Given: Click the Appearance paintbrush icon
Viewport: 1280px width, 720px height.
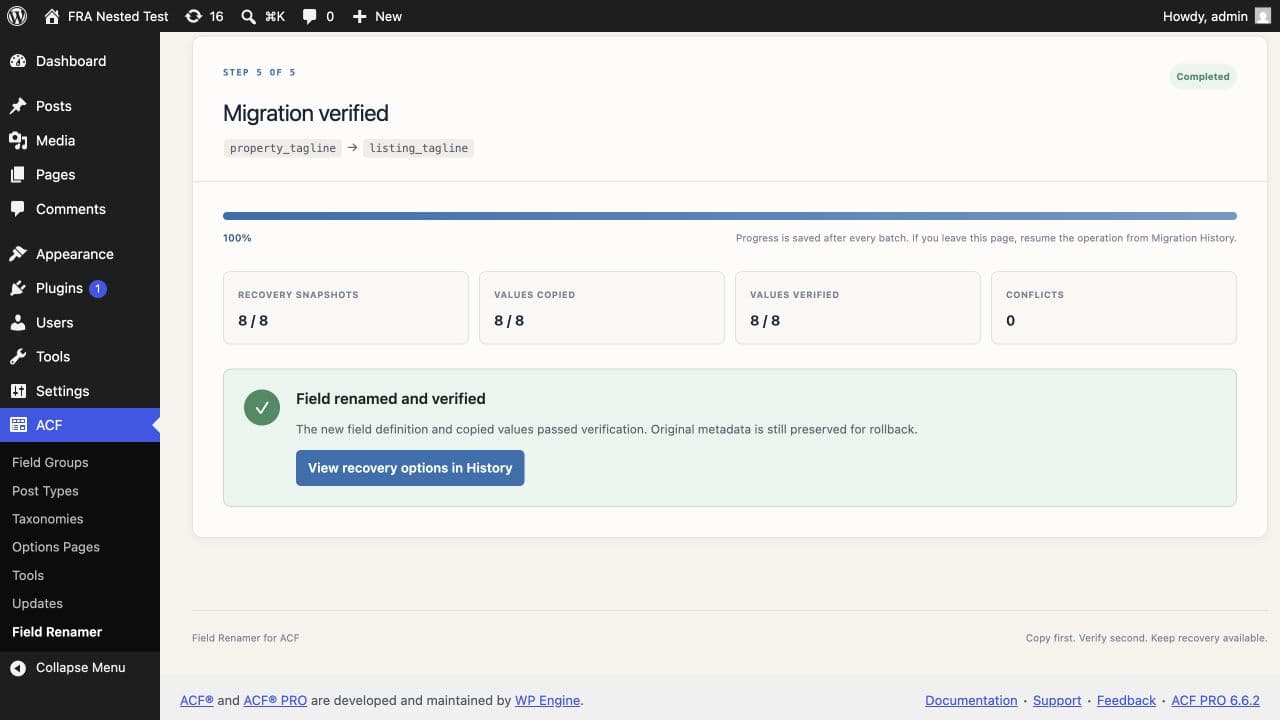Looking at the screenshot, I should coord(18,254).
